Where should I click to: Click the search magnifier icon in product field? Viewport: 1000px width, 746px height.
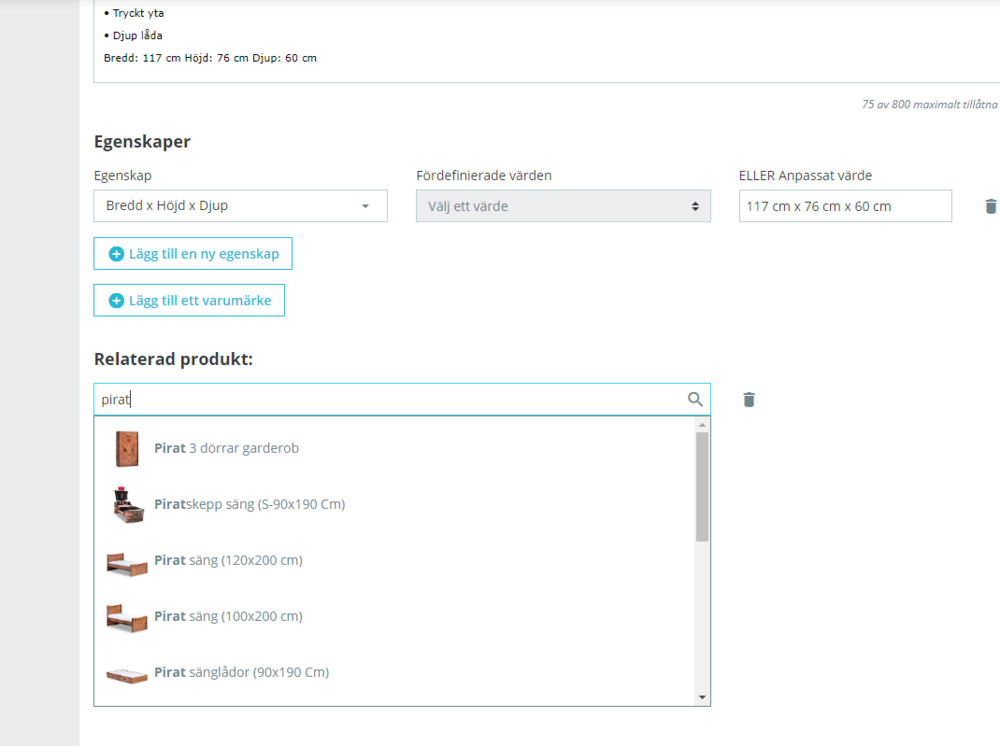click(694, 399)
